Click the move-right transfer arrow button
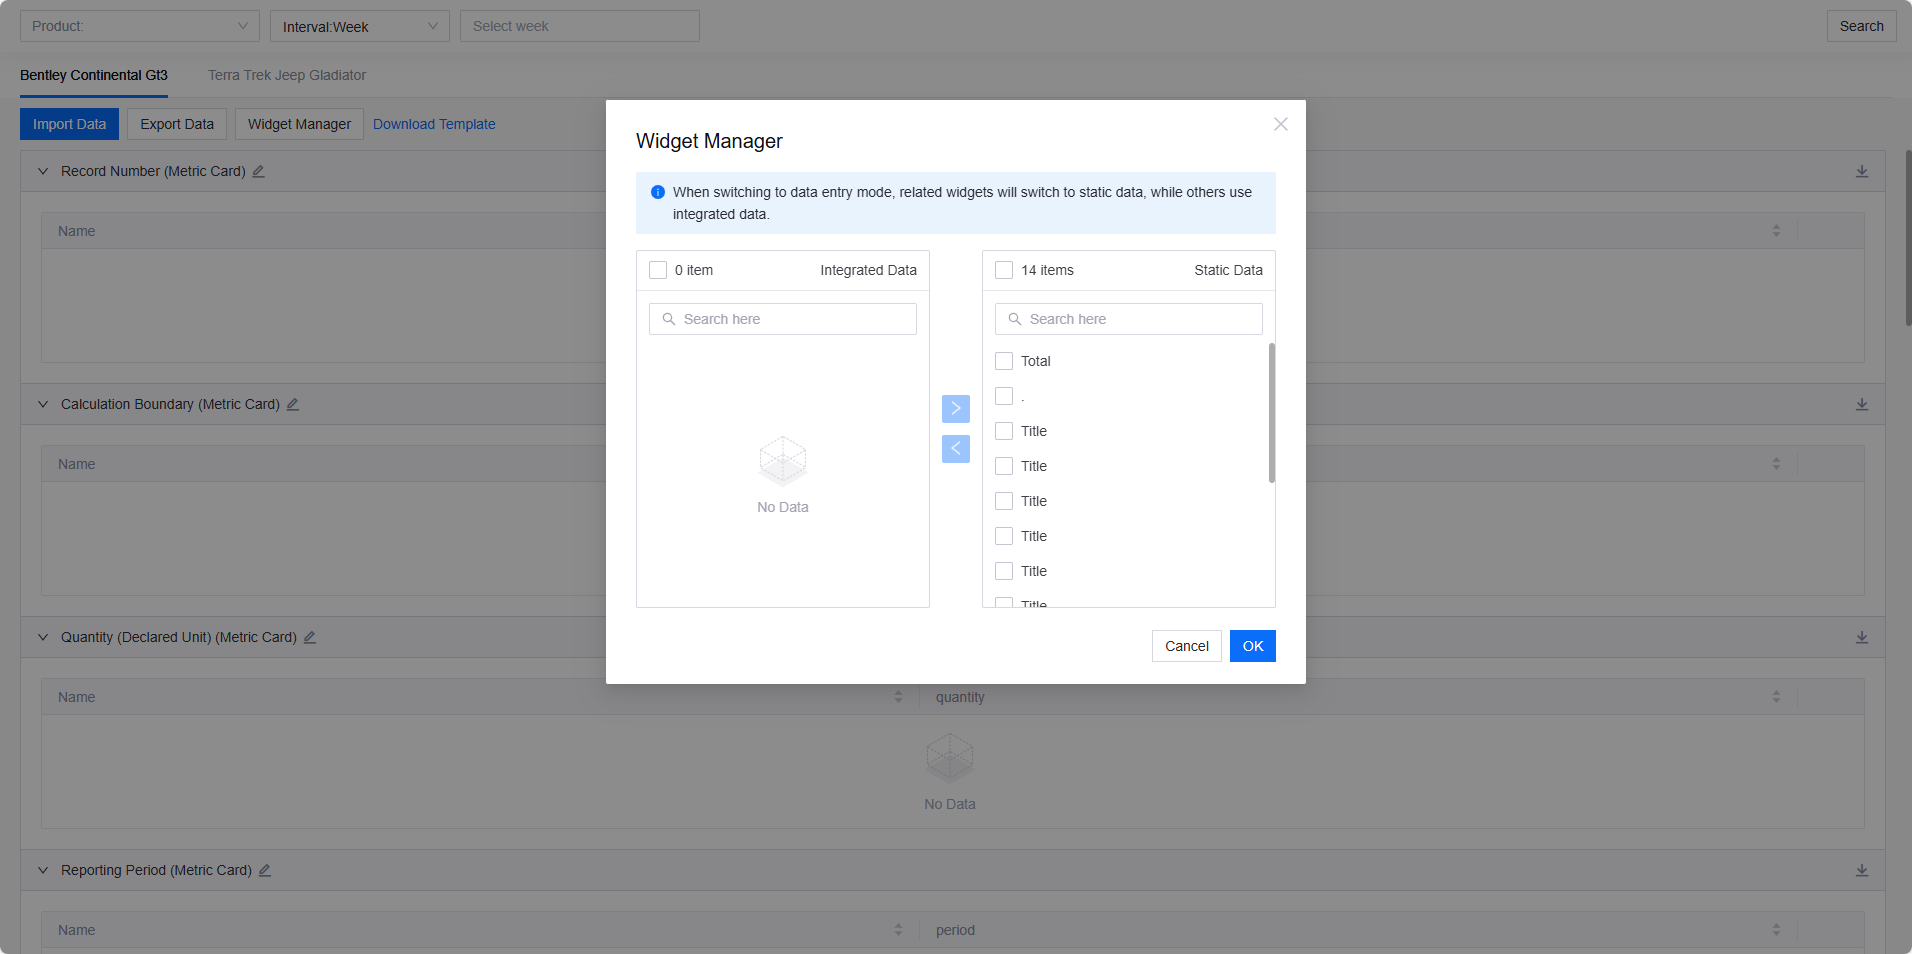This screenshot has height=954, width=1912. pos(955,409)
